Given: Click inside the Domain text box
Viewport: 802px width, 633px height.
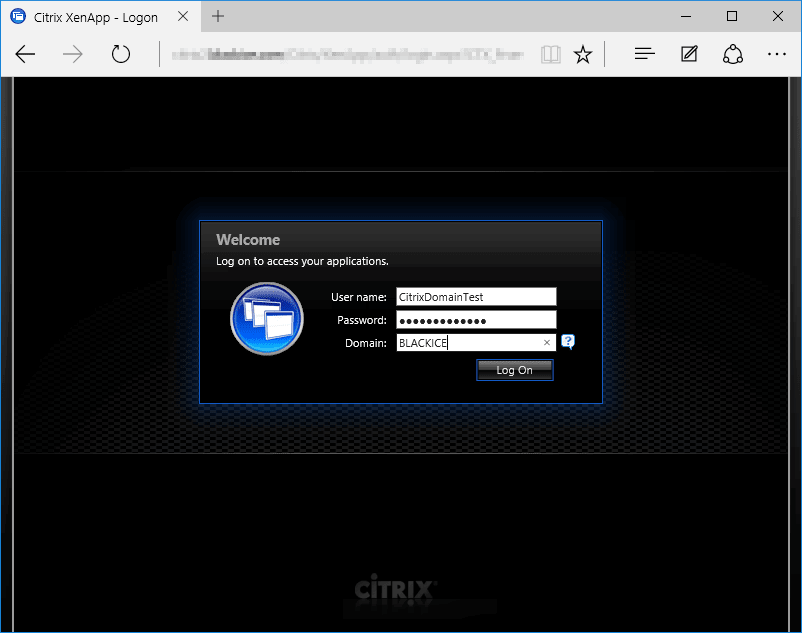Looking at the screenshot, I should coord(466,343).
